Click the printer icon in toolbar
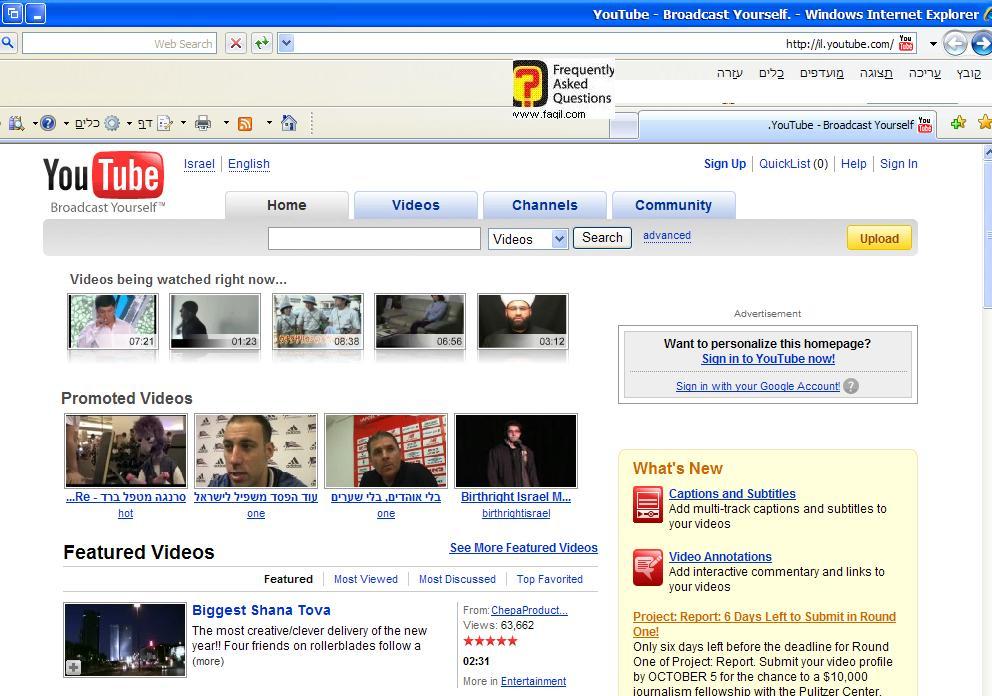992x696 pixels. [203, 123]
